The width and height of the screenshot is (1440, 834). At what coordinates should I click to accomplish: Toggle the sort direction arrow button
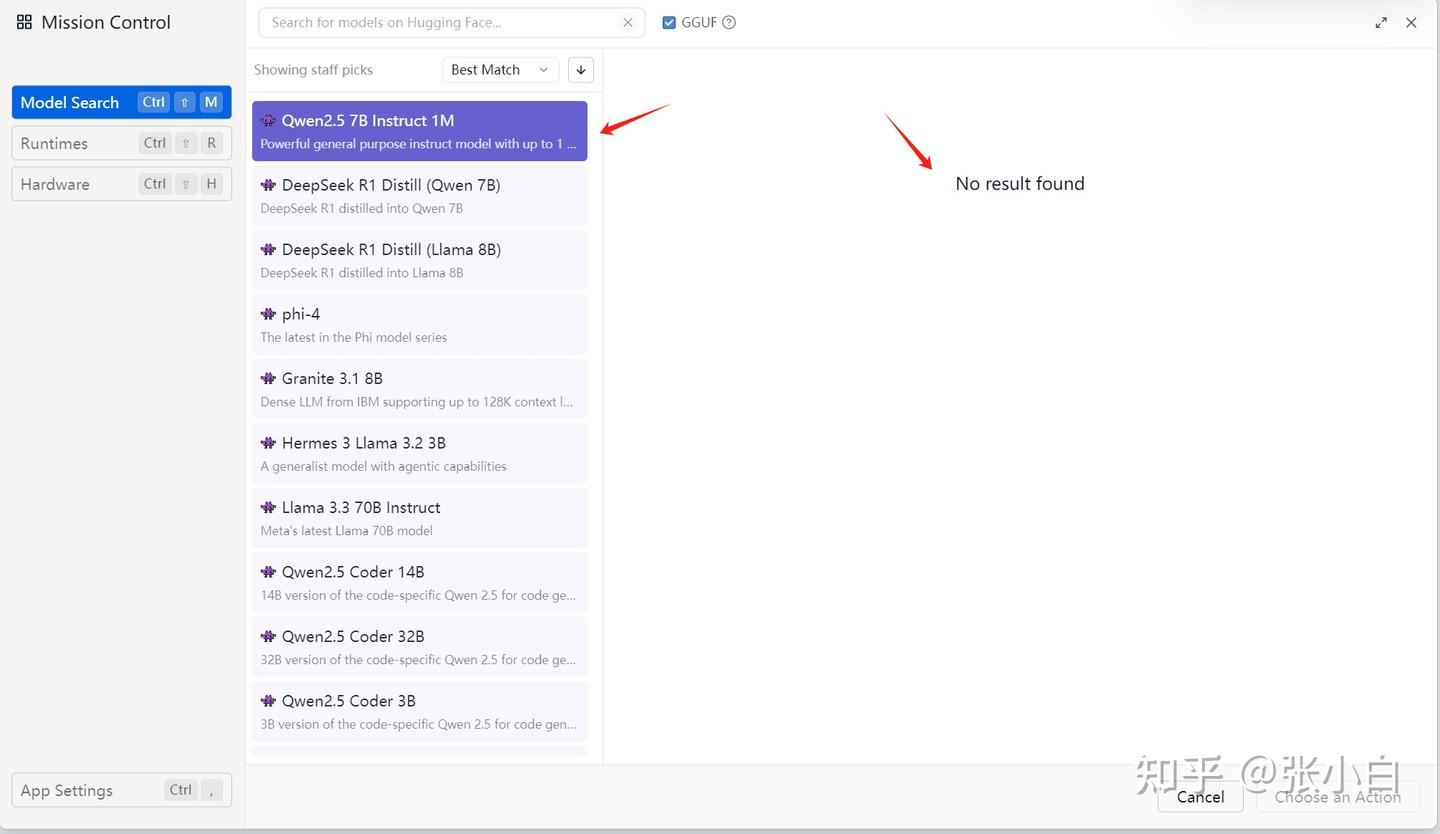tap(581, 70)
